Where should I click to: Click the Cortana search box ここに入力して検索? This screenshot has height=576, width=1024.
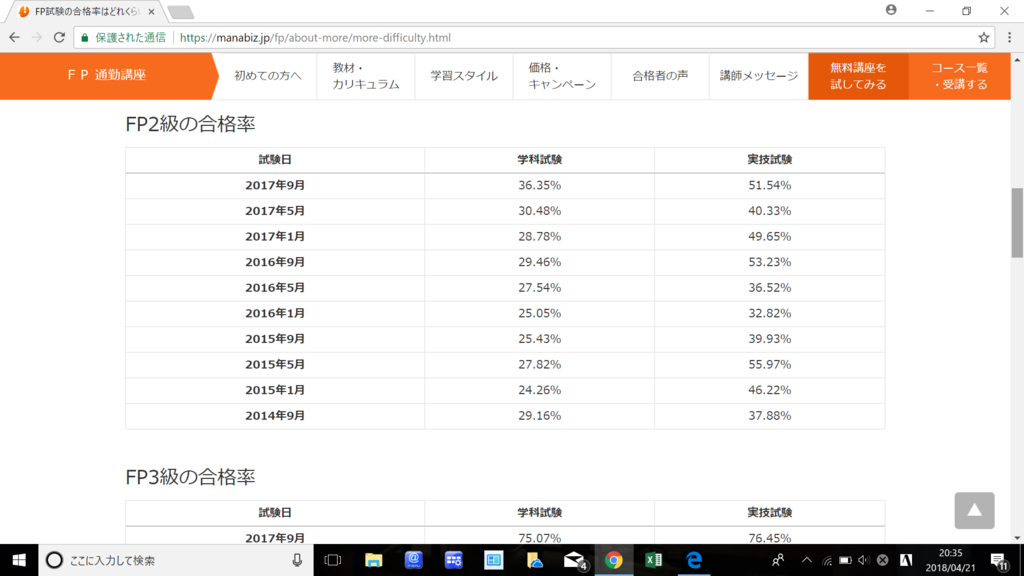point(176,560)
